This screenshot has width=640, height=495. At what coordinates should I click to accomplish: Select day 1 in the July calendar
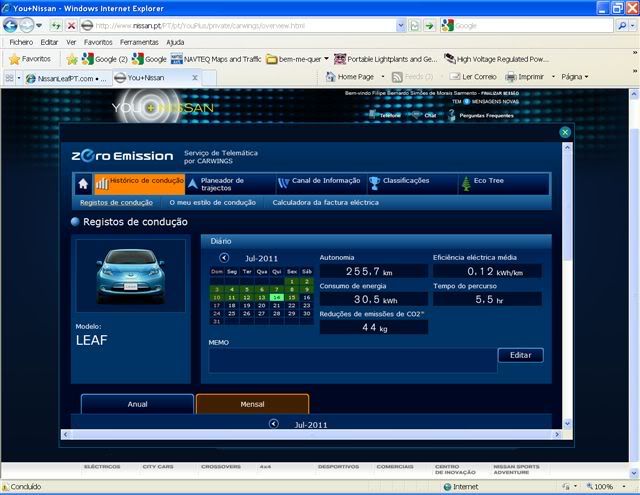pyautogui.click(x=292, y=282)
